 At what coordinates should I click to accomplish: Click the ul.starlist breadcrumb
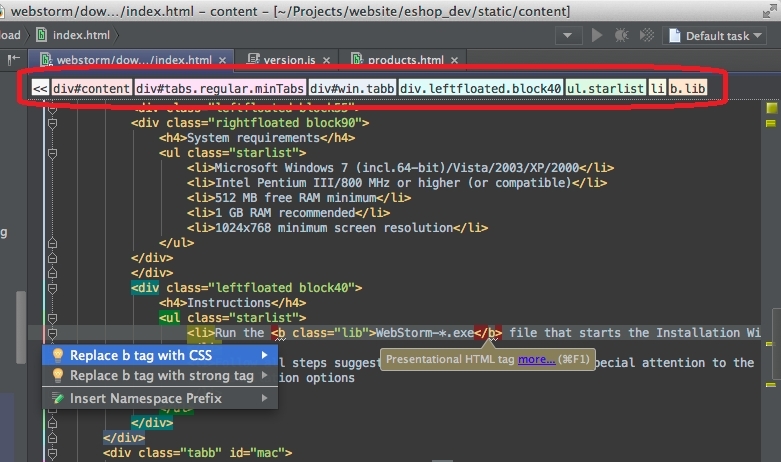pyautogui.click(x=605, y=88)
